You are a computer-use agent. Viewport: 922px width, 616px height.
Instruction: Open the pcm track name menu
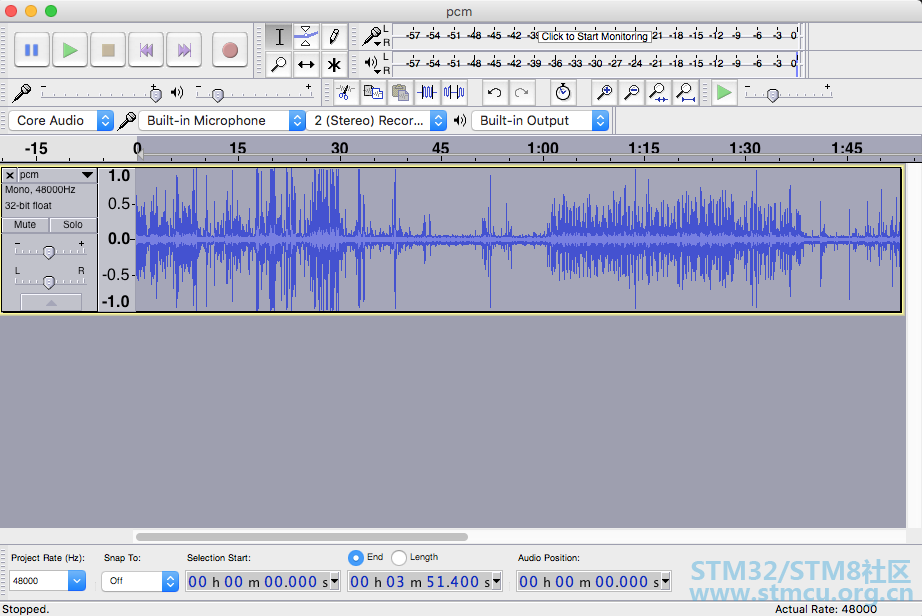[57, 175]
